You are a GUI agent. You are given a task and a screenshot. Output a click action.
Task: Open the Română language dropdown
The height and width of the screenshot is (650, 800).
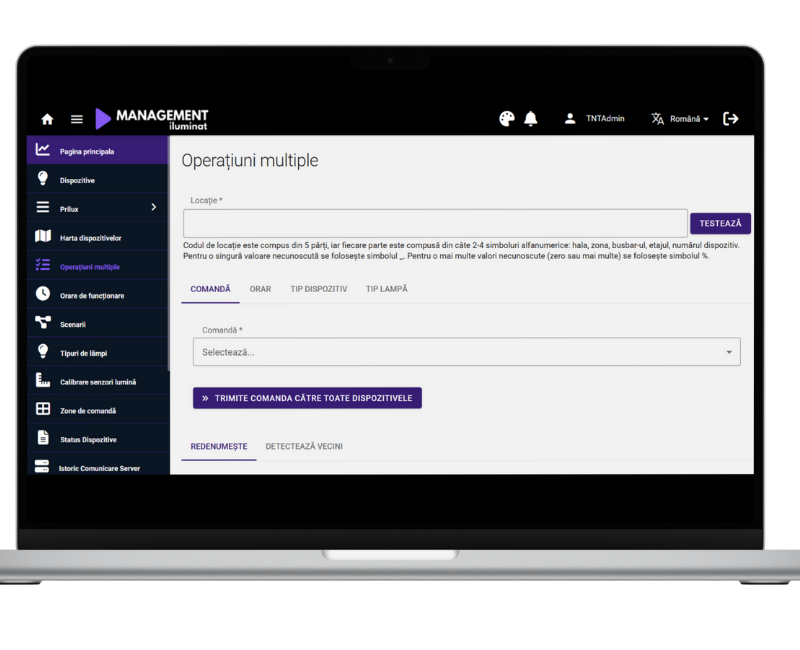(x=680, y=119)
